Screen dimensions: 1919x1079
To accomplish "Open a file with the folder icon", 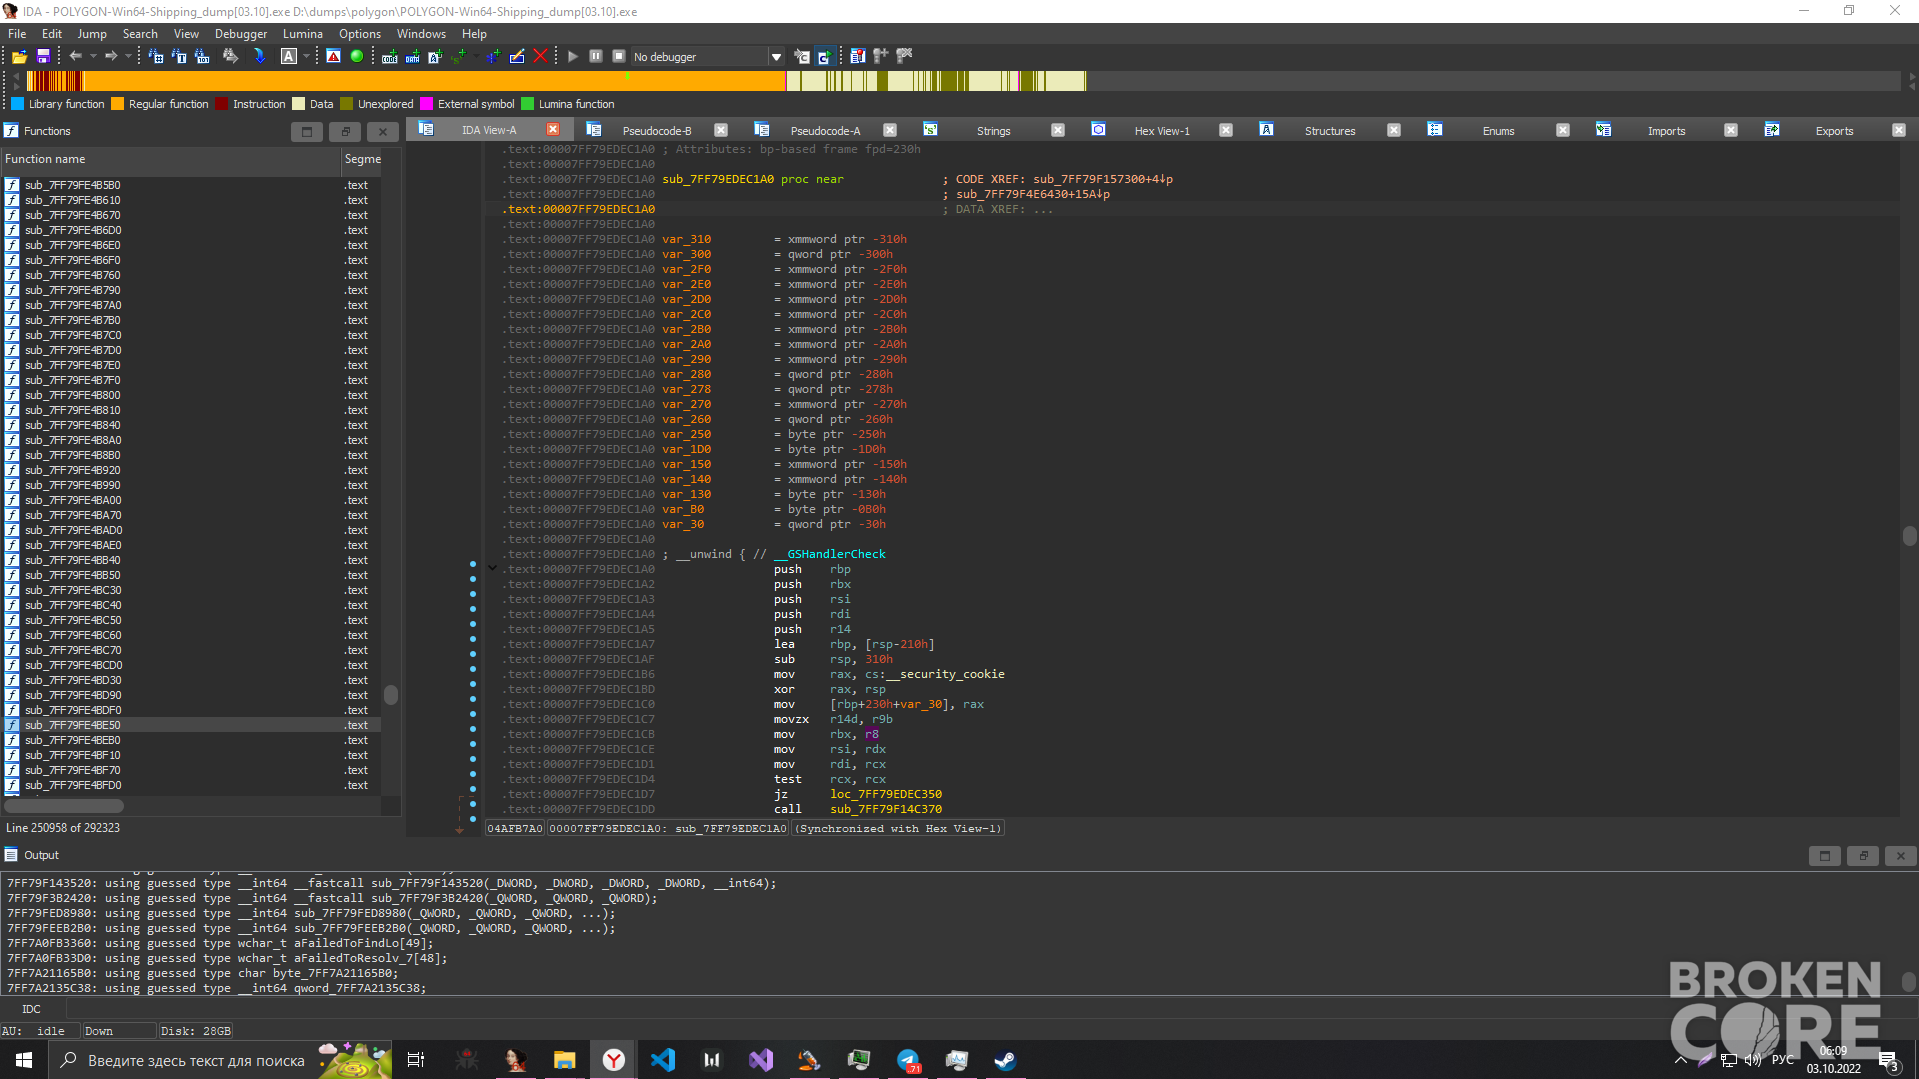I will [19, 57].
